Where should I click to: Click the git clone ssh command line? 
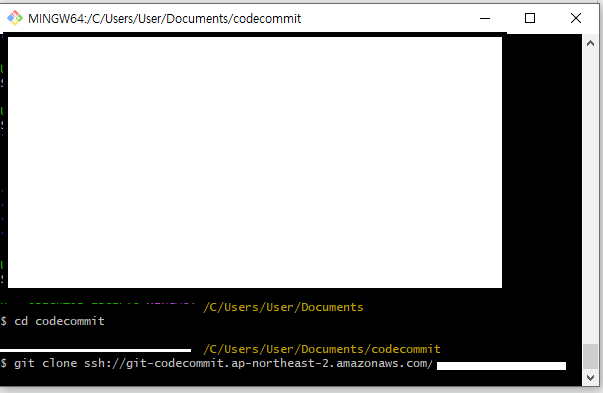point(217,363)
